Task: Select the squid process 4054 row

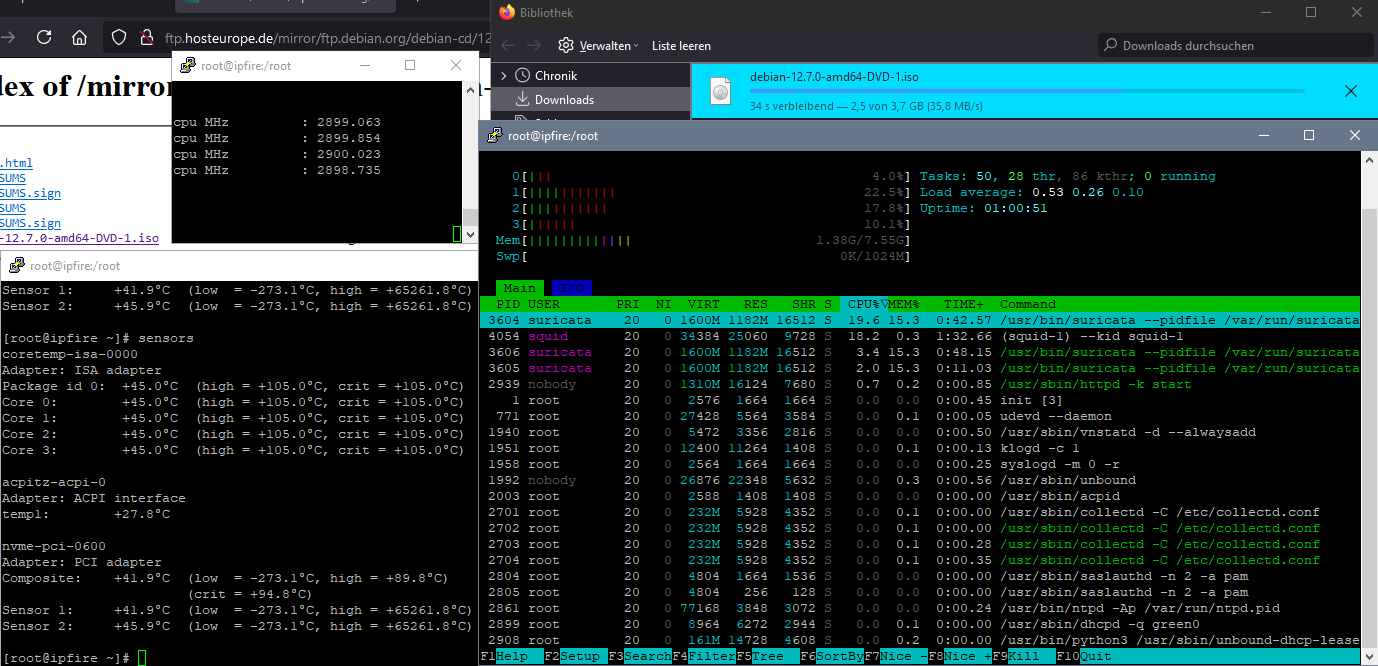Action: tap(920, 336)
